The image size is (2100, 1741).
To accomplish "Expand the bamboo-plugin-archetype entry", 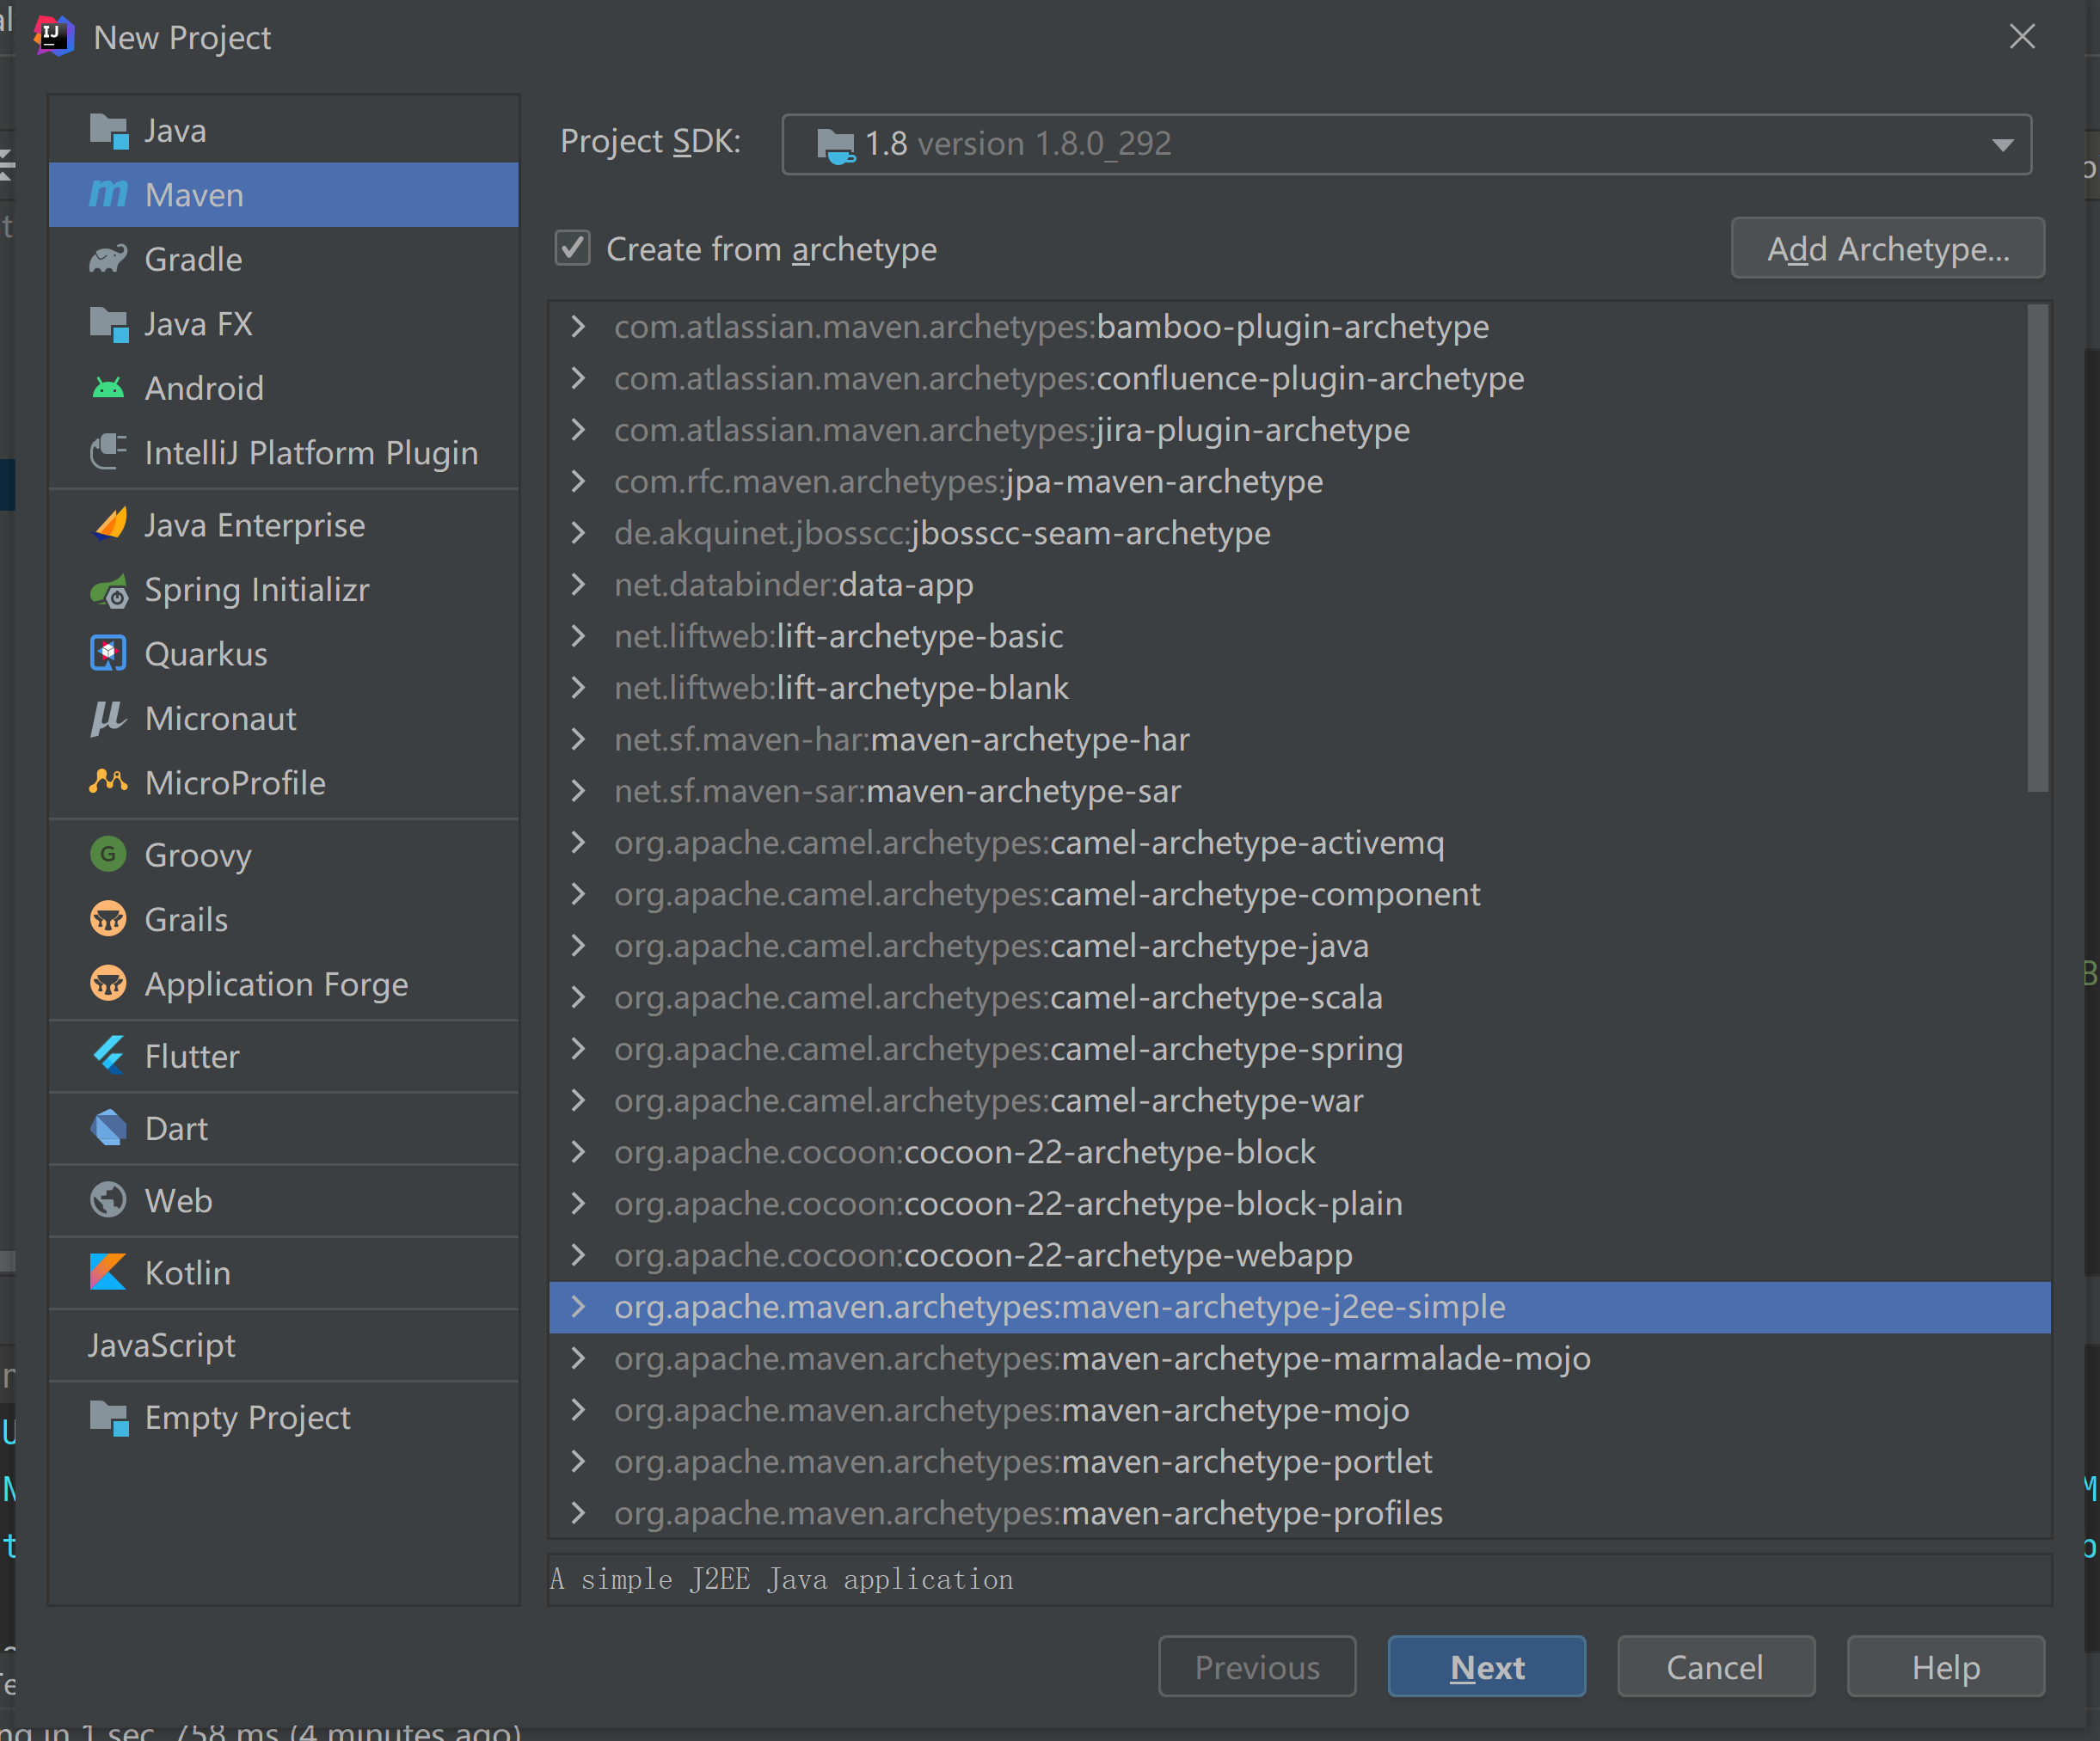I will pos(578,327).
